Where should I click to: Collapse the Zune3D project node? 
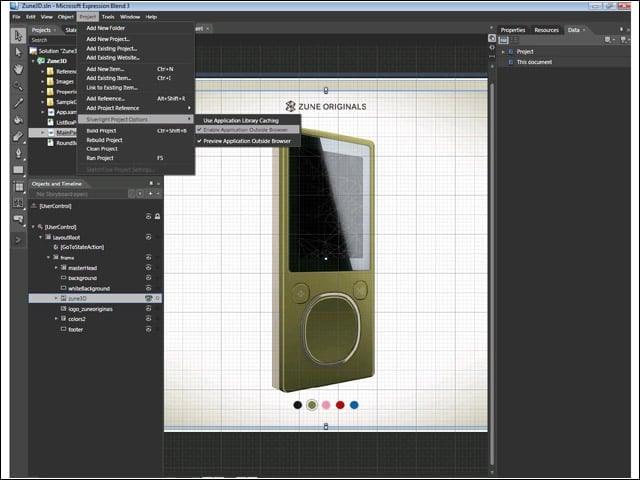pyautogui.click(x=33, y=61)
